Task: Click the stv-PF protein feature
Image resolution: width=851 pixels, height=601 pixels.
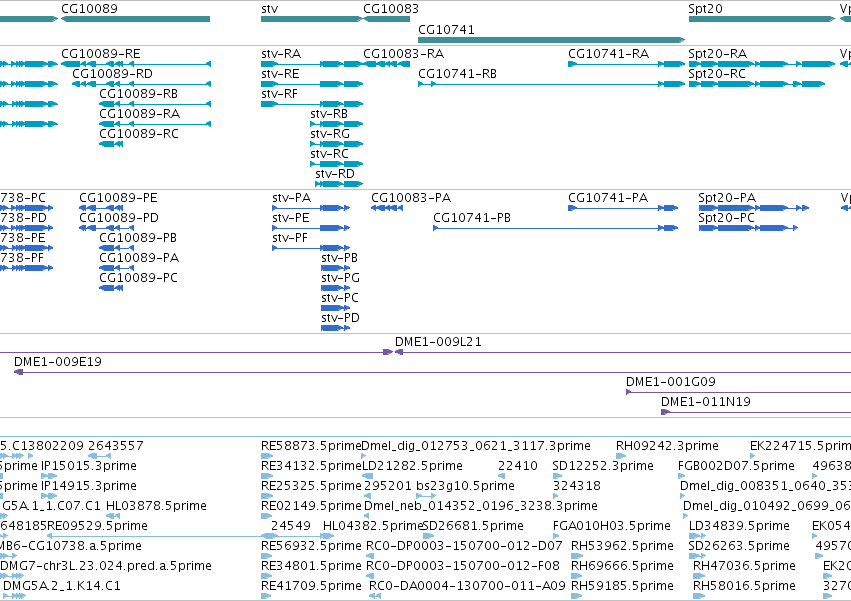Action: 311,248
